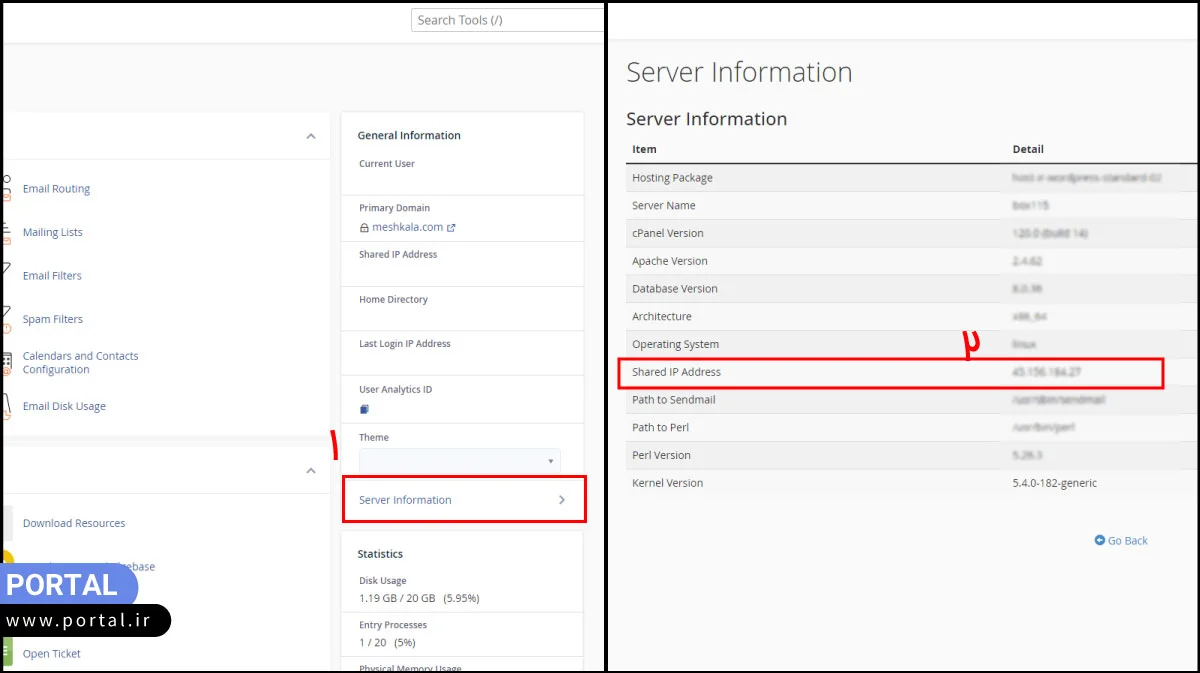Viewport: 1200px width, 673px height.
Task: Click the Open Ticket icon
Action: point(6,653)
